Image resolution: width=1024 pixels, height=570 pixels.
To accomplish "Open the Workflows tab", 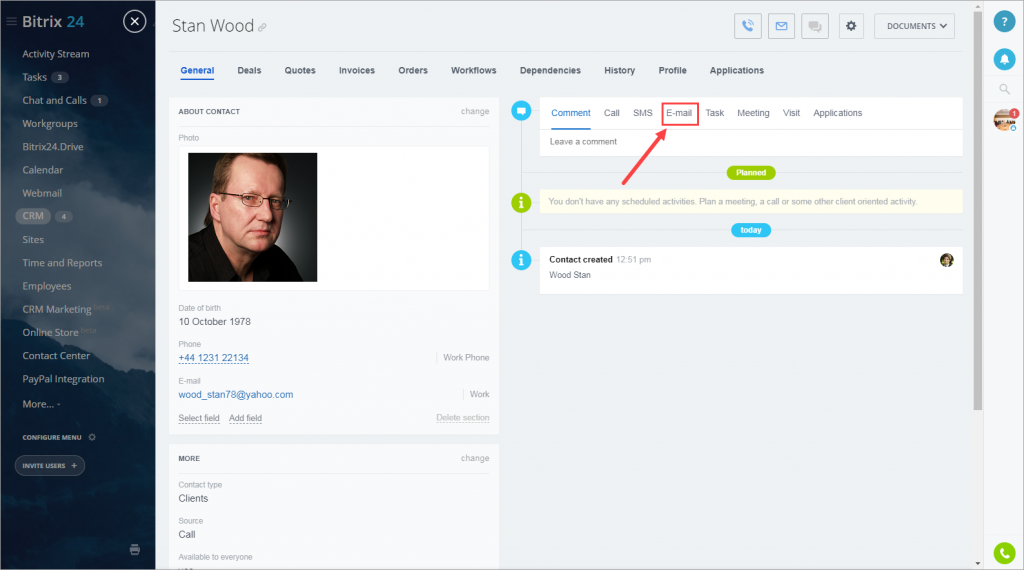I will (x=473, y=71).
